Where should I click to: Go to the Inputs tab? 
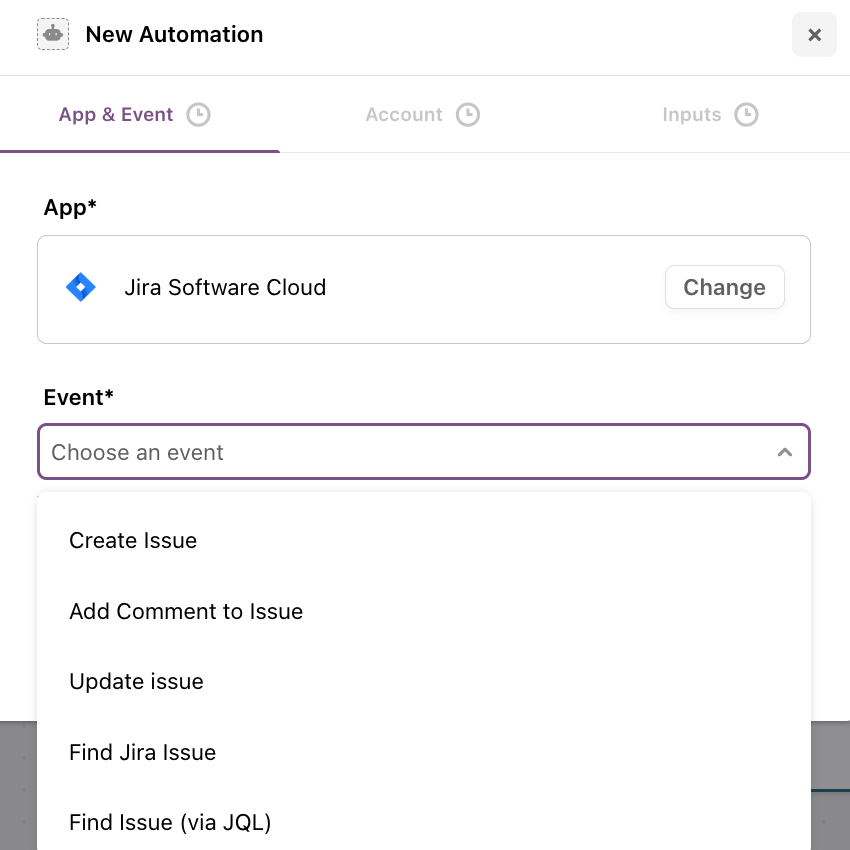click(x=691, y=115)
